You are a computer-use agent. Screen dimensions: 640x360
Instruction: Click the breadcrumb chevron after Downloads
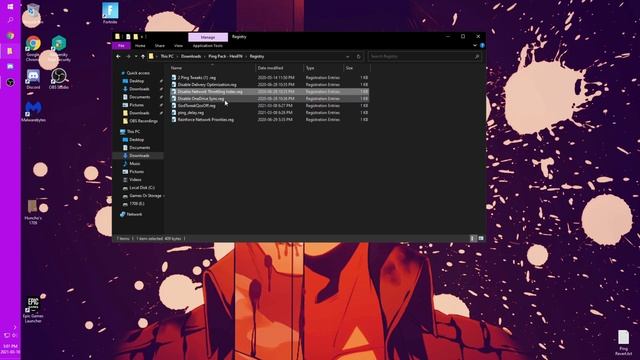click(205, 56)
